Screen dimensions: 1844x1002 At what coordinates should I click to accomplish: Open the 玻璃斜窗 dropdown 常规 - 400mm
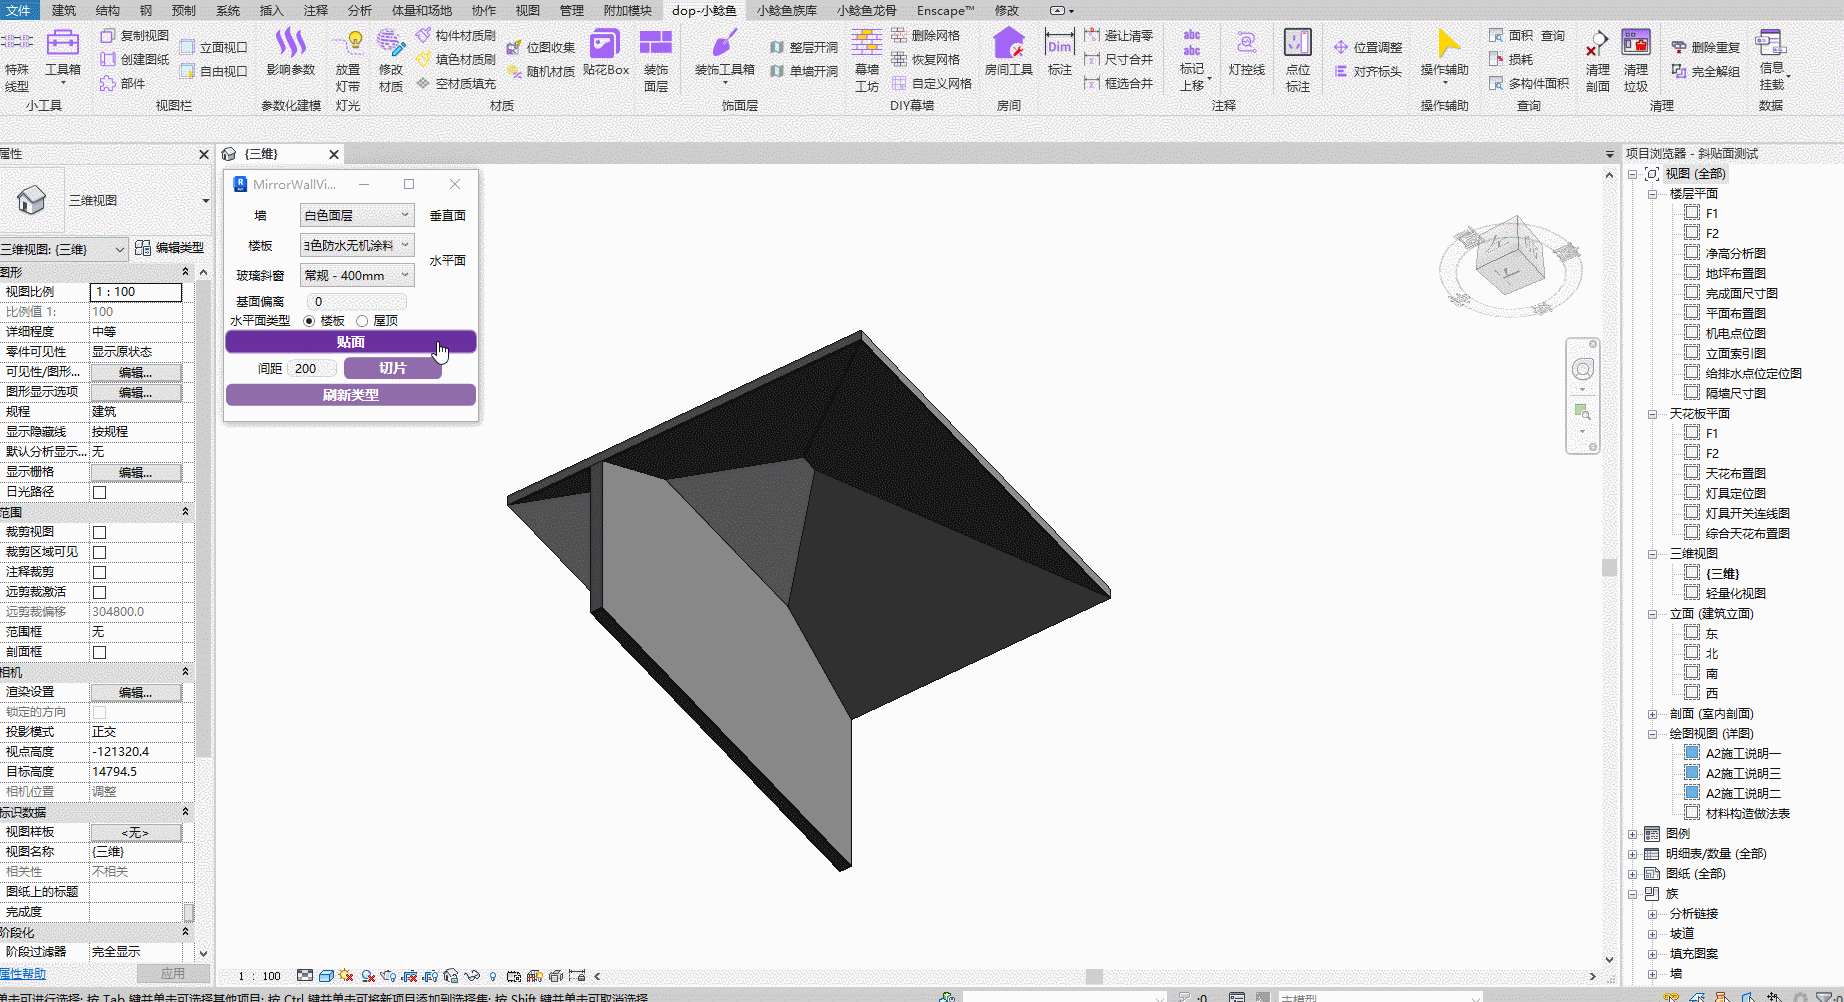357,275
